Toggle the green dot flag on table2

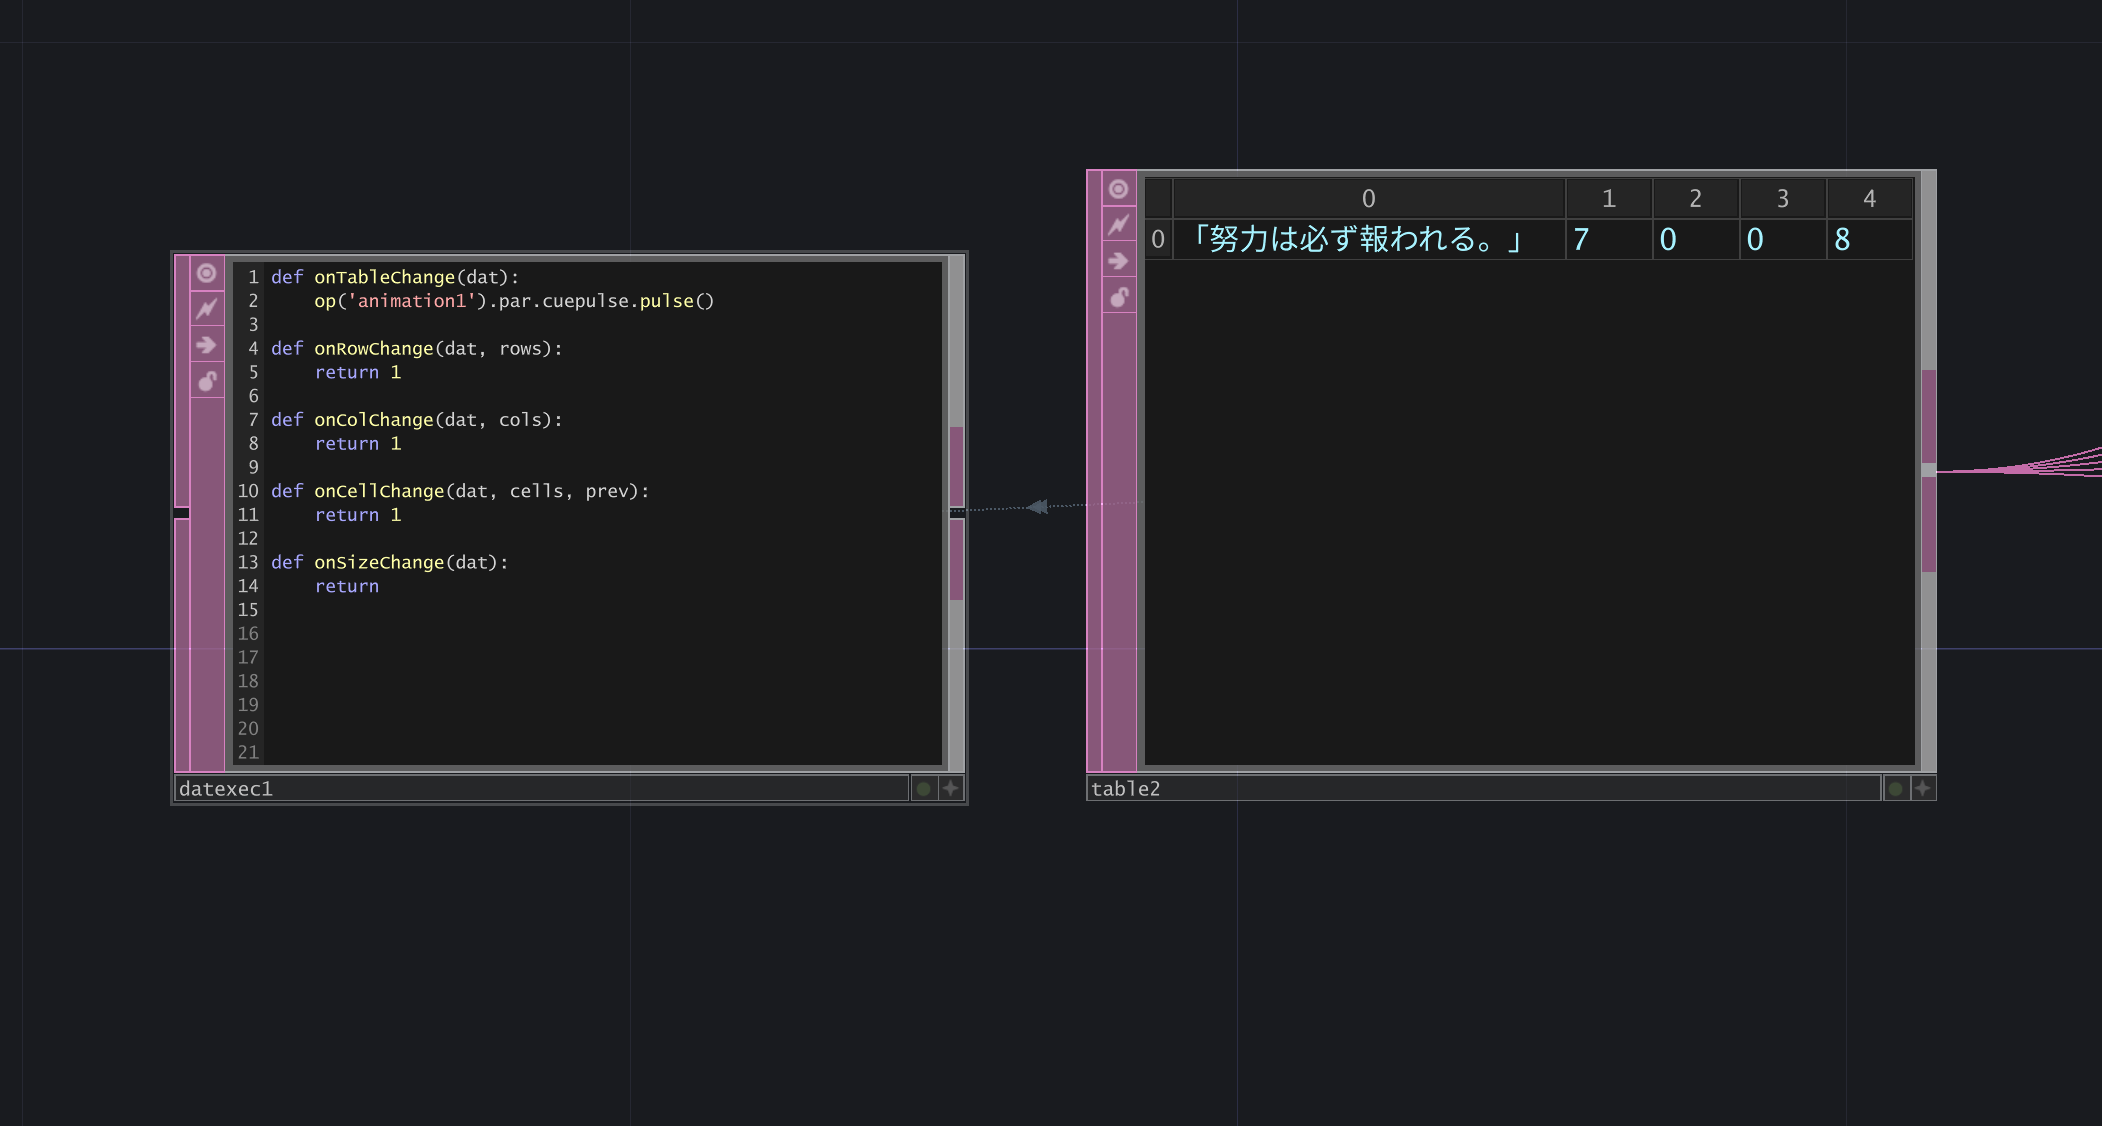tap(1895, 789)
